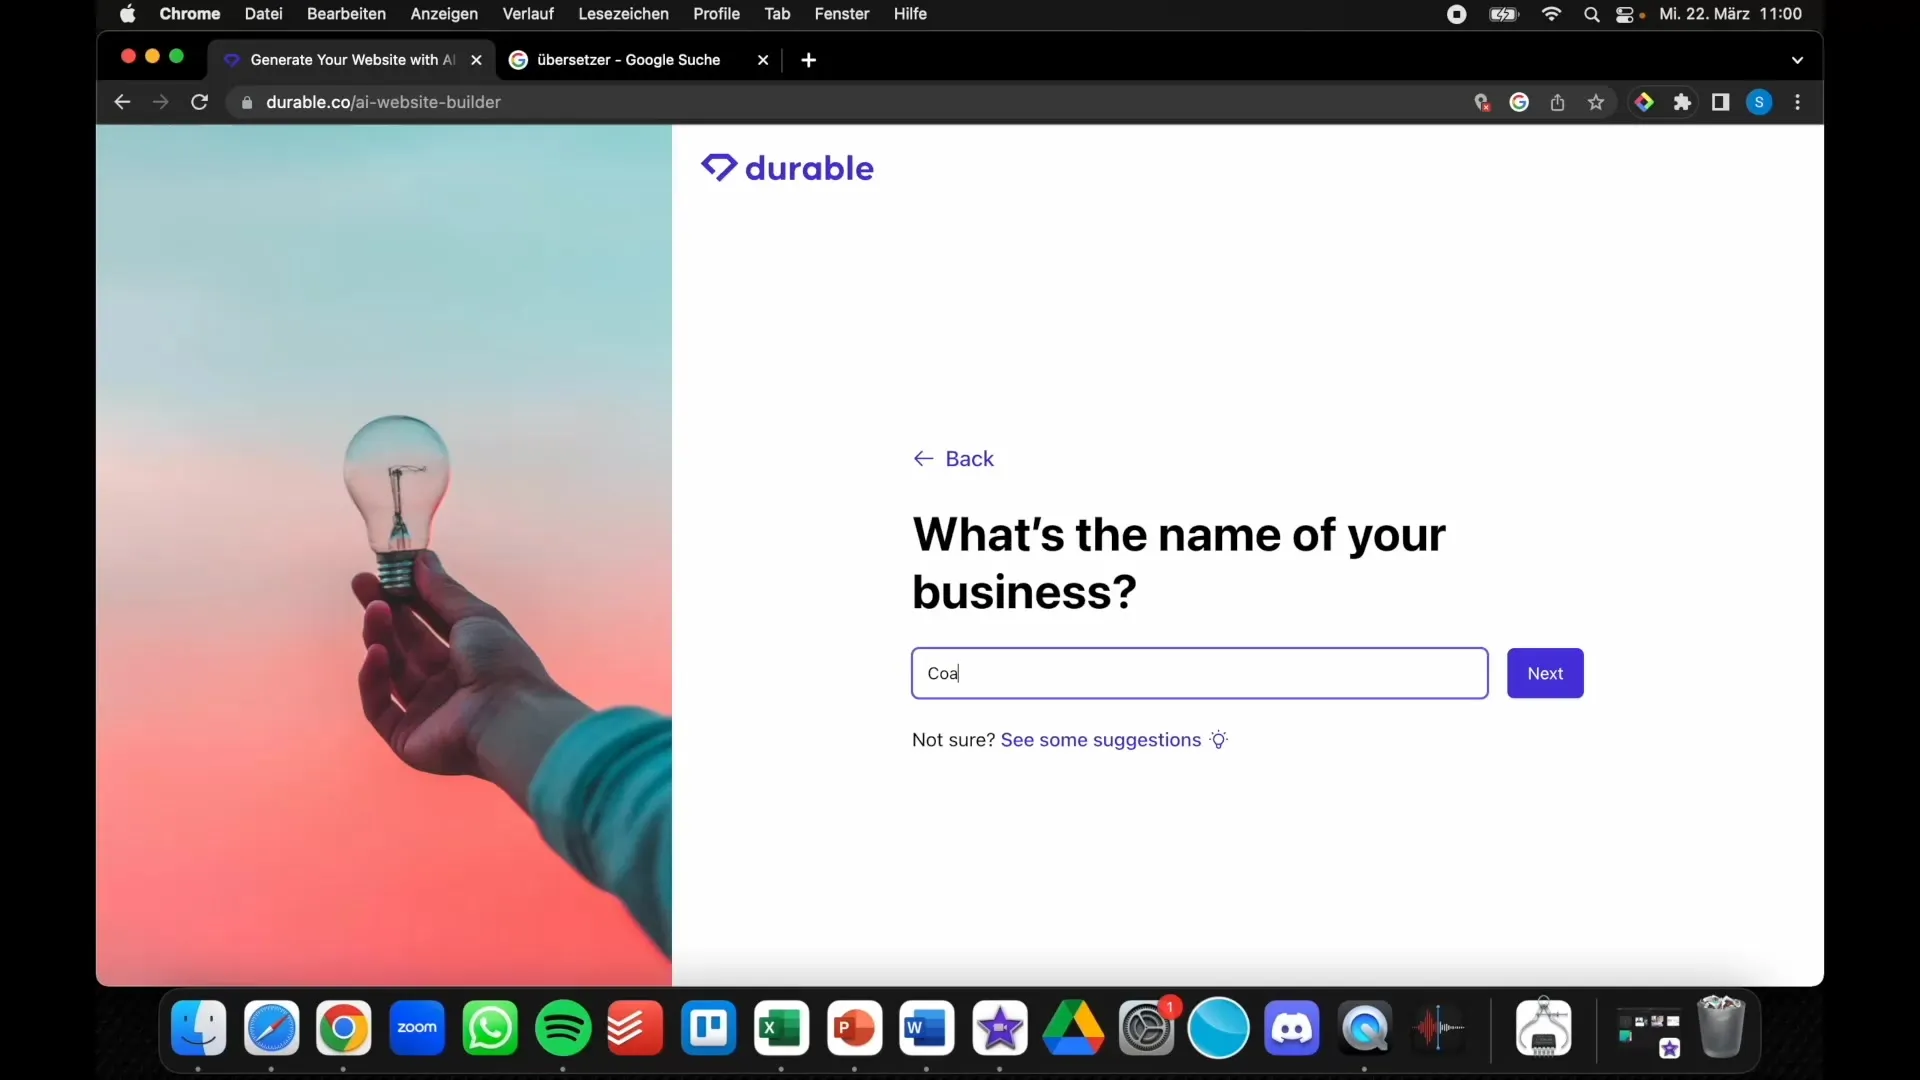This screenshot has width=1920, height=1080.
Task: Click the durable.co address bar
Action: coord(840,102)
